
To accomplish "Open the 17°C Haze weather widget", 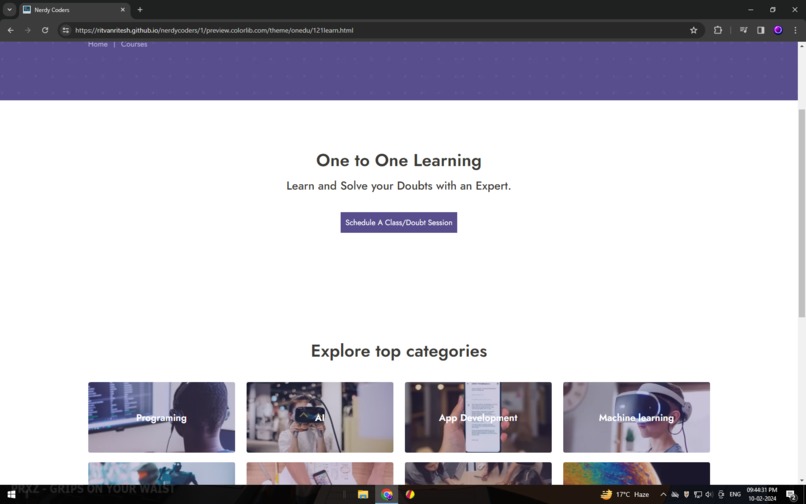I will (x=625, y=495).
